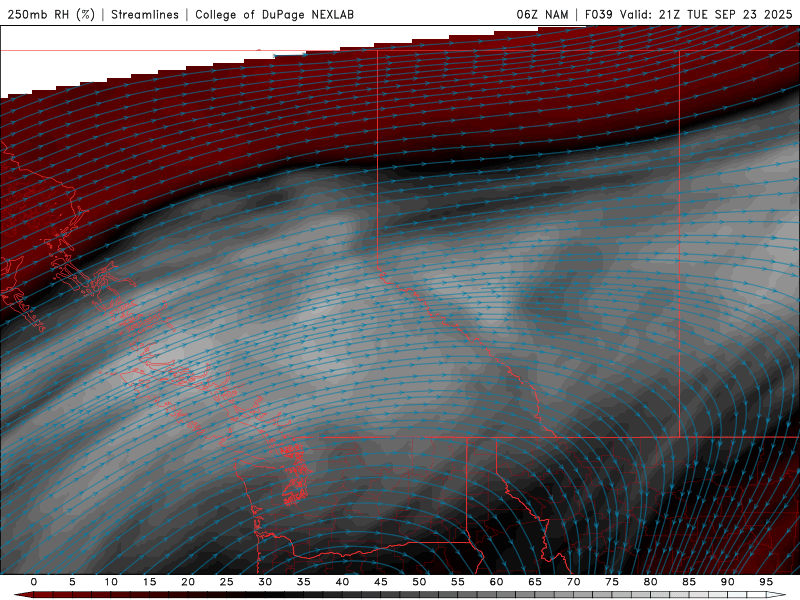Screen dimensions: 800x600
Task: Click the 'College of DuPage NEXLAB' text
Action: (x=274, y=14)
